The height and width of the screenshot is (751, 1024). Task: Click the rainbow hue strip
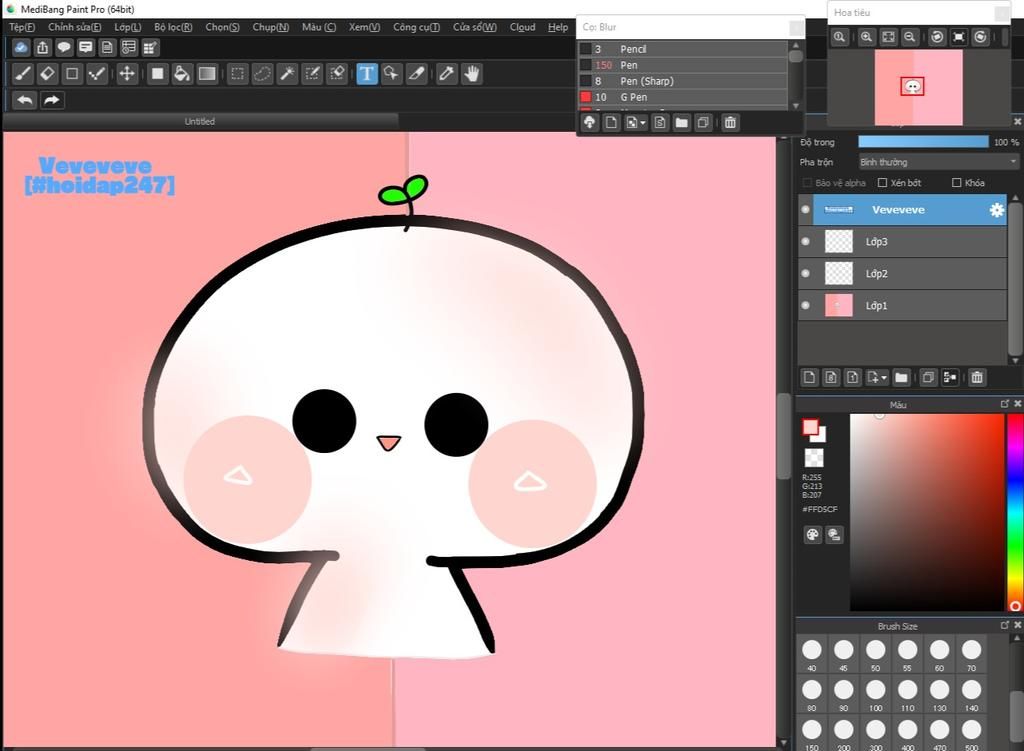[1015, 513]
